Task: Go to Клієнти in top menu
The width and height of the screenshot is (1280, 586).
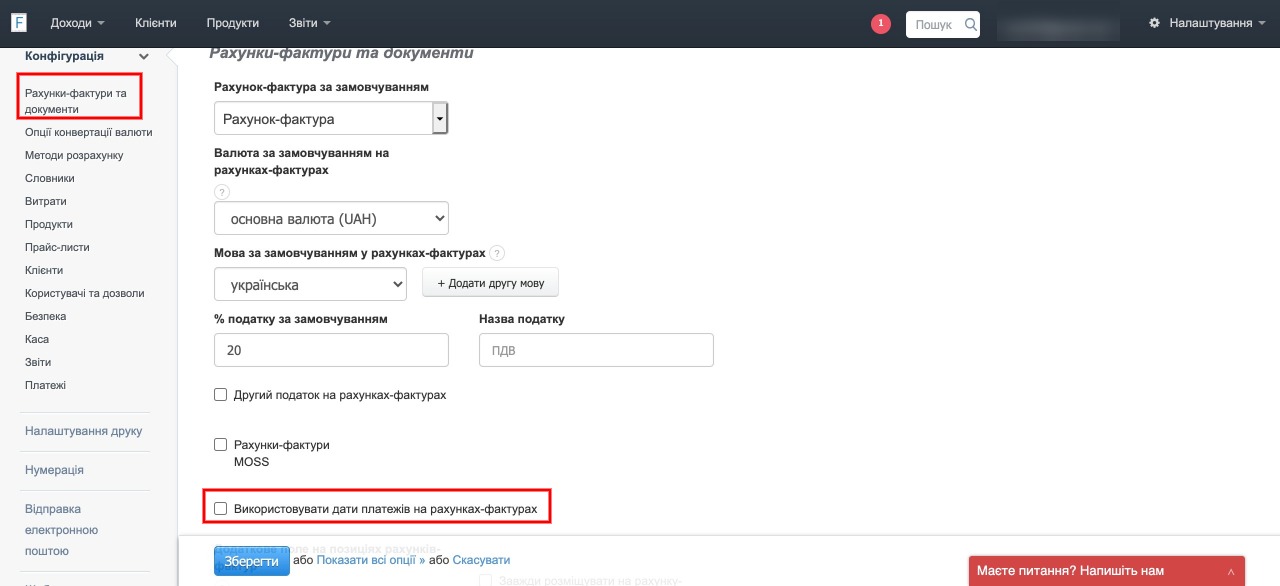Action: (156, 23)
